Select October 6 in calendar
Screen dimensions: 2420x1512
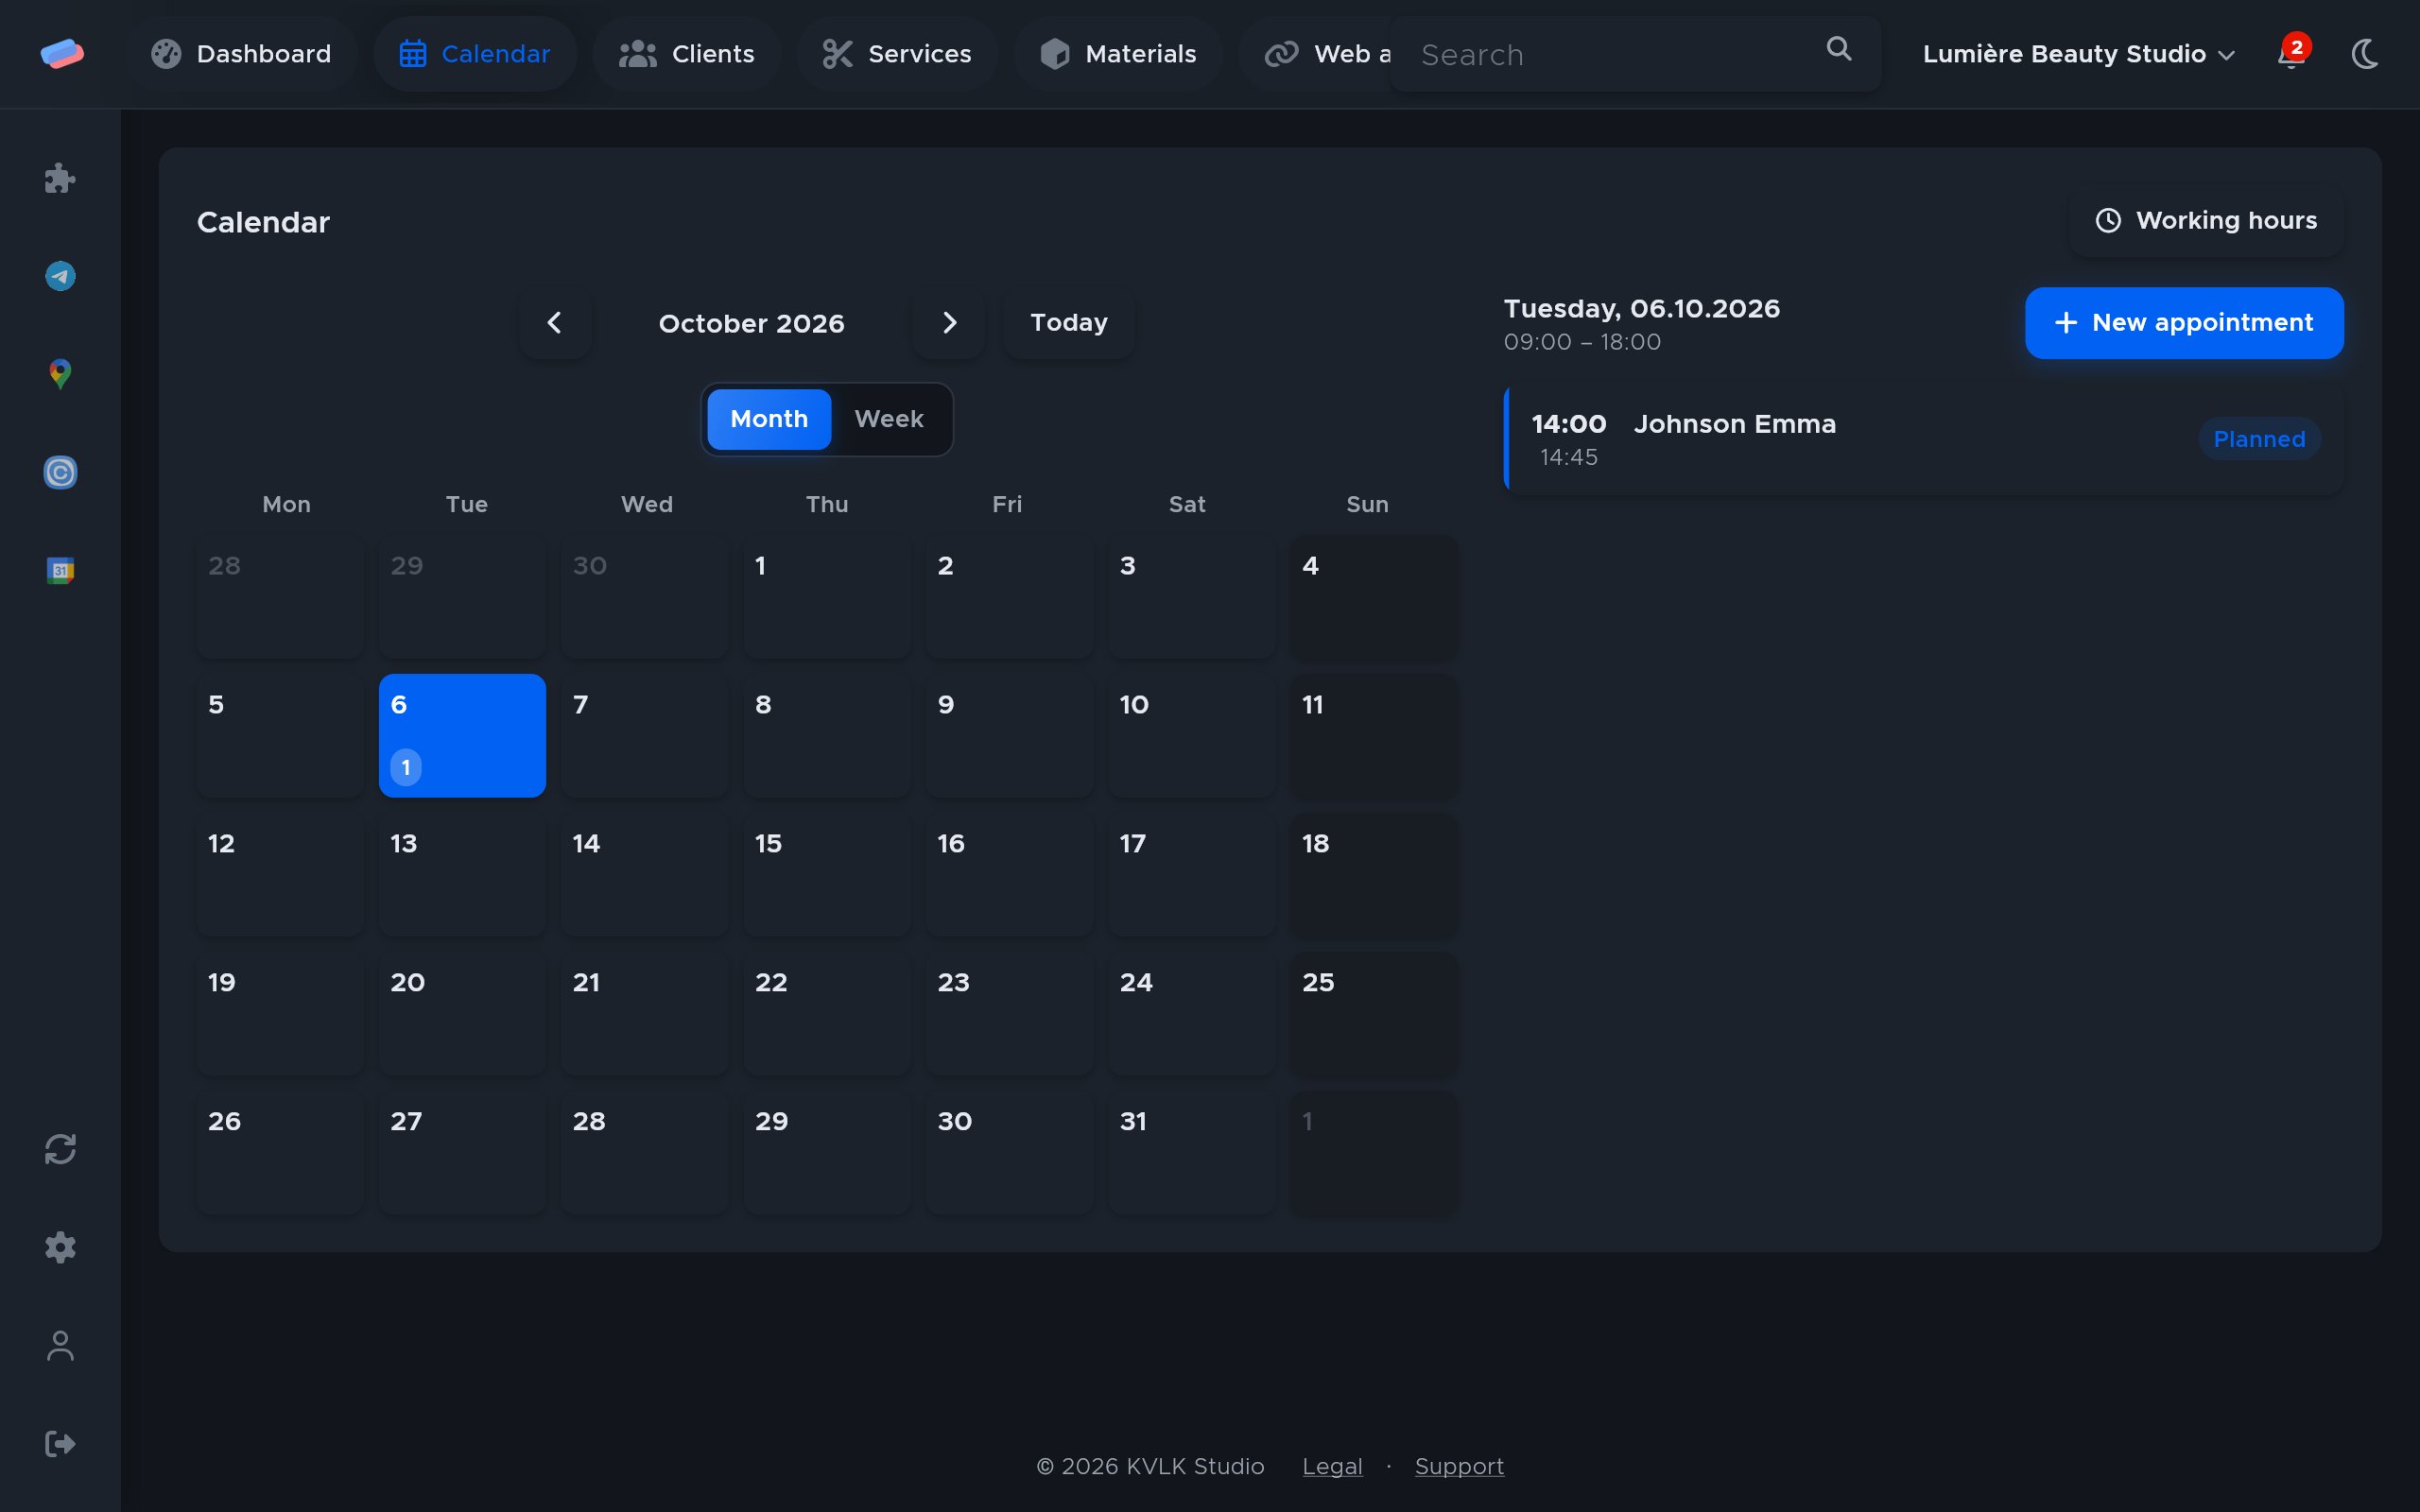point(462,735)
